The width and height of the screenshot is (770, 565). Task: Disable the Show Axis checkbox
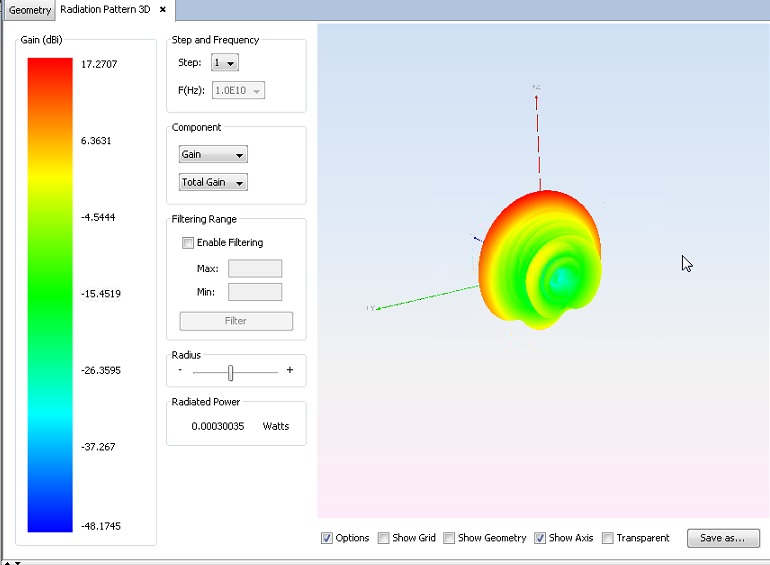540,538
